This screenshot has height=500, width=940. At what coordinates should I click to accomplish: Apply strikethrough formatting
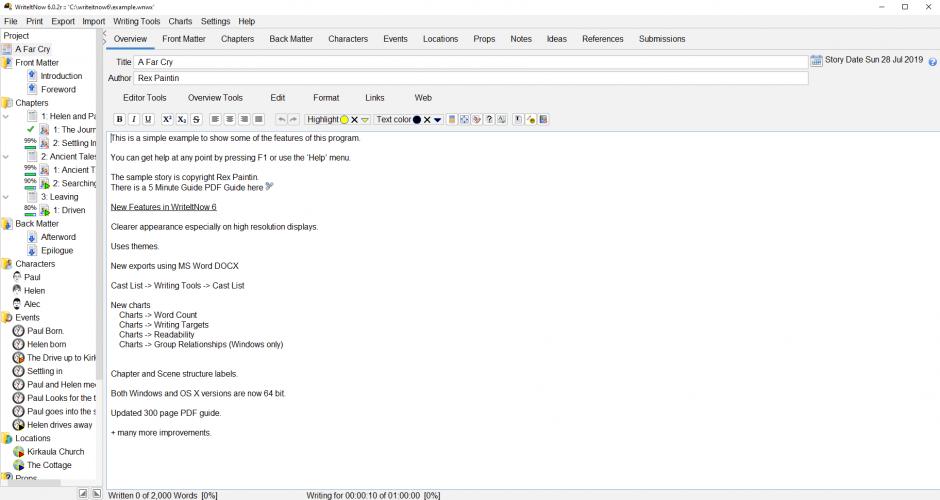tap(196, 119)
